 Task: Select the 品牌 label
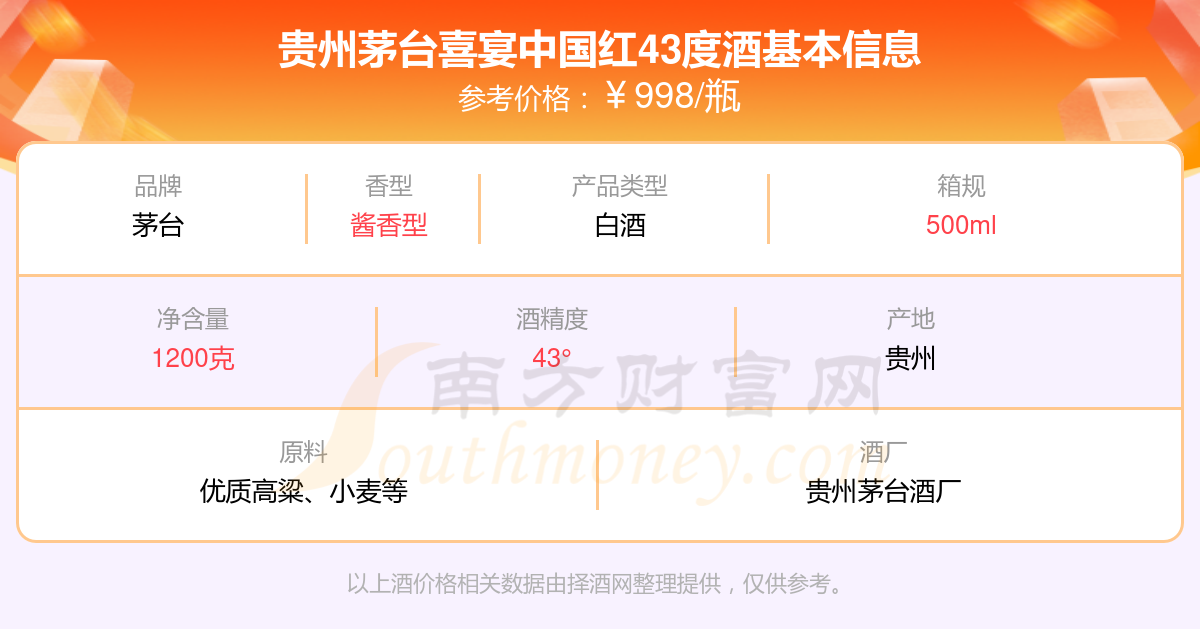[x=158, y=186]
